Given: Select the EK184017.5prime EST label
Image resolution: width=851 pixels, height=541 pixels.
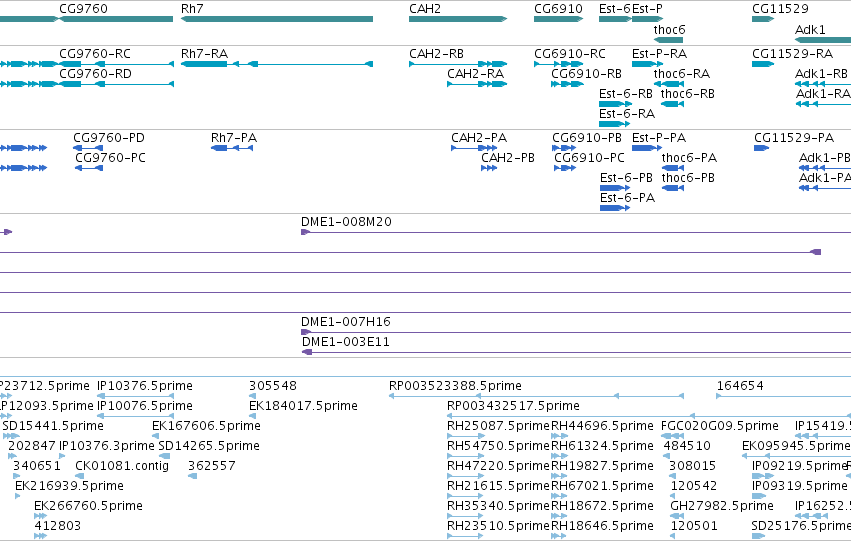Looking at the screenshot, I should click(x=303, y=406).
